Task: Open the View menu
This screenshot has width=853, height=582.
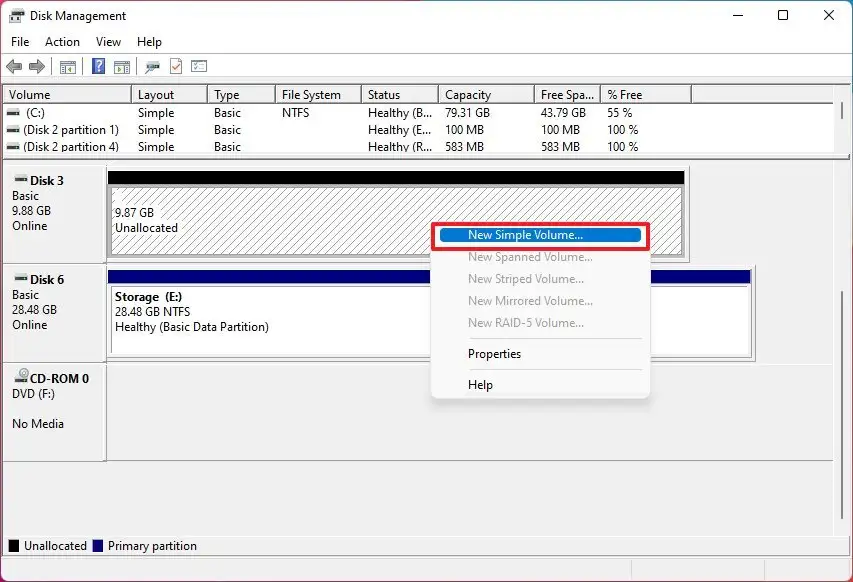Action: pyautogui.click(x=108, y=42)
